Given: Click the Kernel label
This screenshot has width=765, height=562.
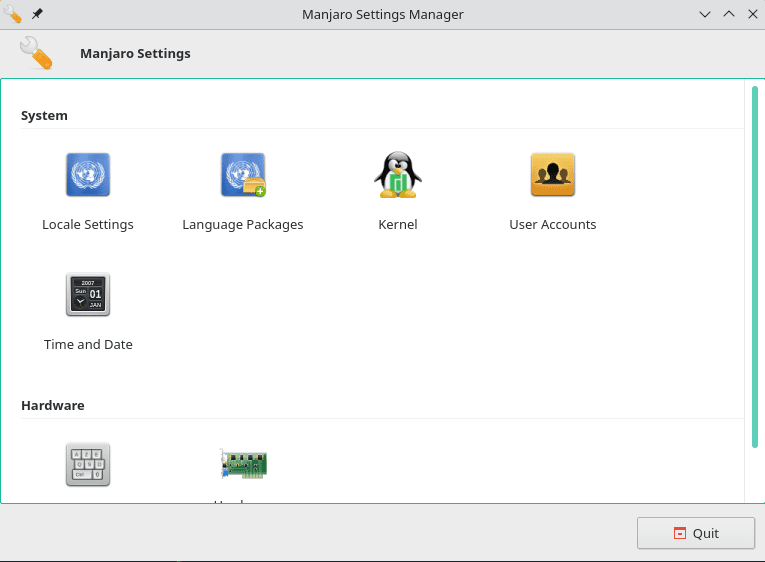Looking at the screenshot, I should coord(398,224).
